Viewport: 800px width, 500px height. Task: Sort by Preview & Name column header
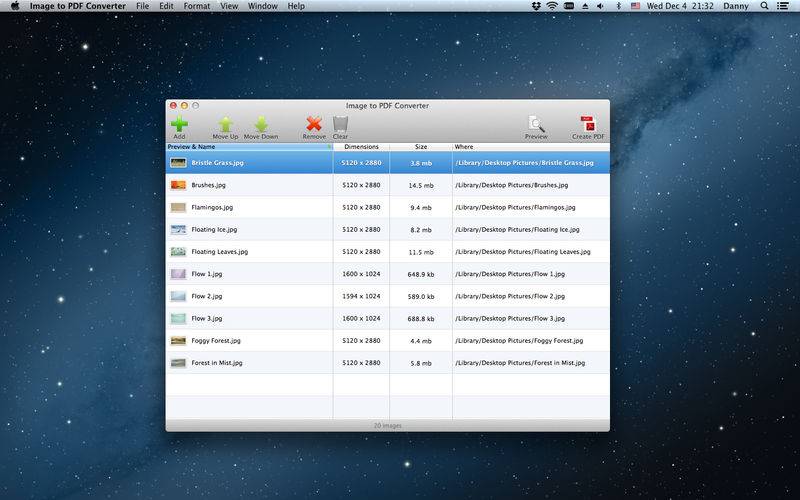tap(249, 146)
